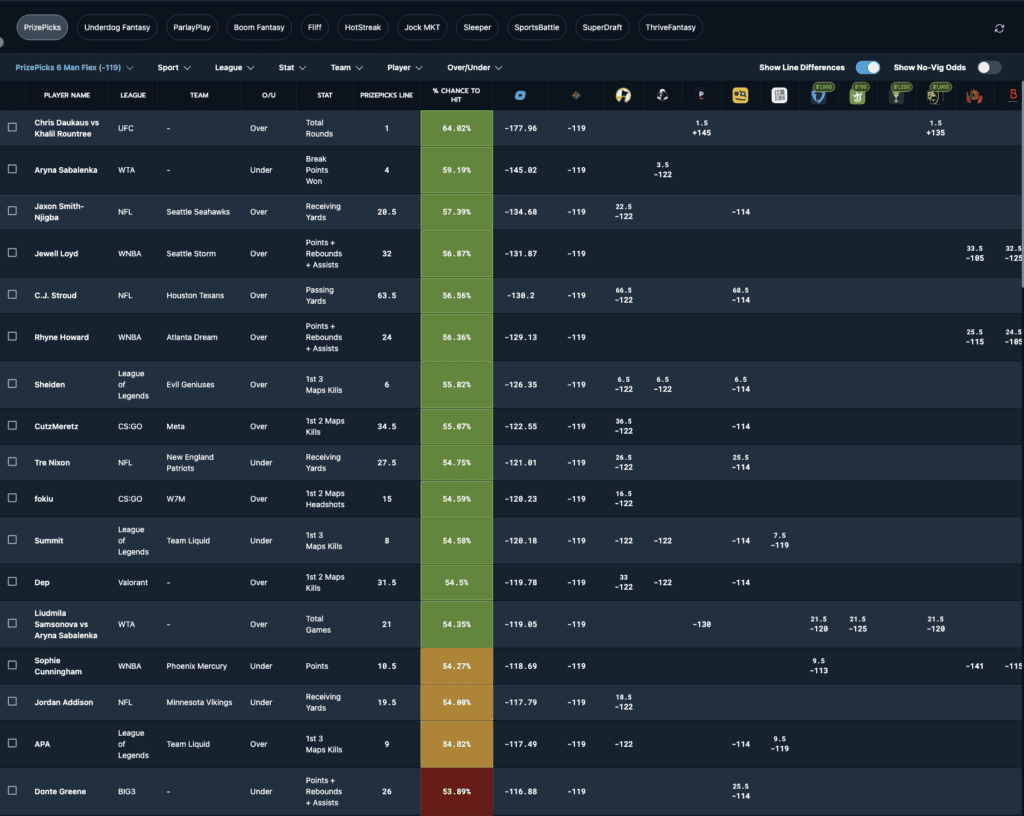Open the Fliff tab
Viewport: 1024px width, 816px height.
click(x=315, y=27)
